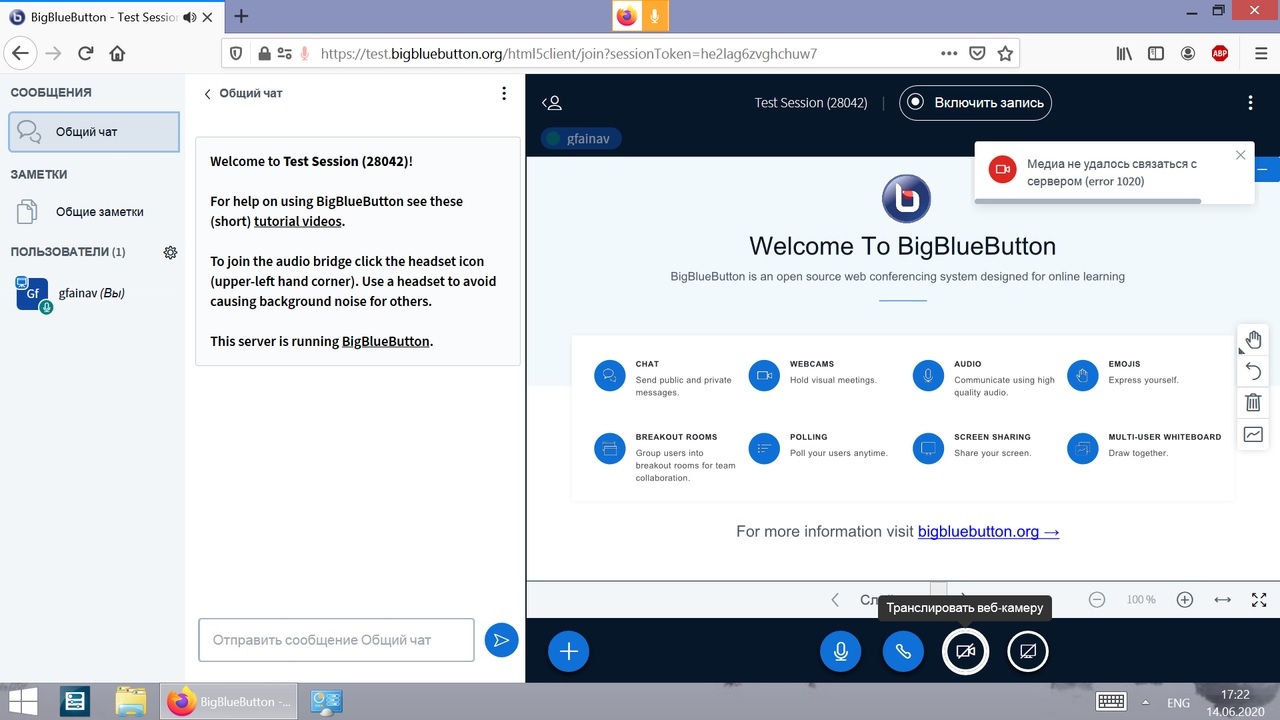Open the Windows Start menu
Screen dimensions: 1280x720
pyautogui.click(x=24, y=702)
